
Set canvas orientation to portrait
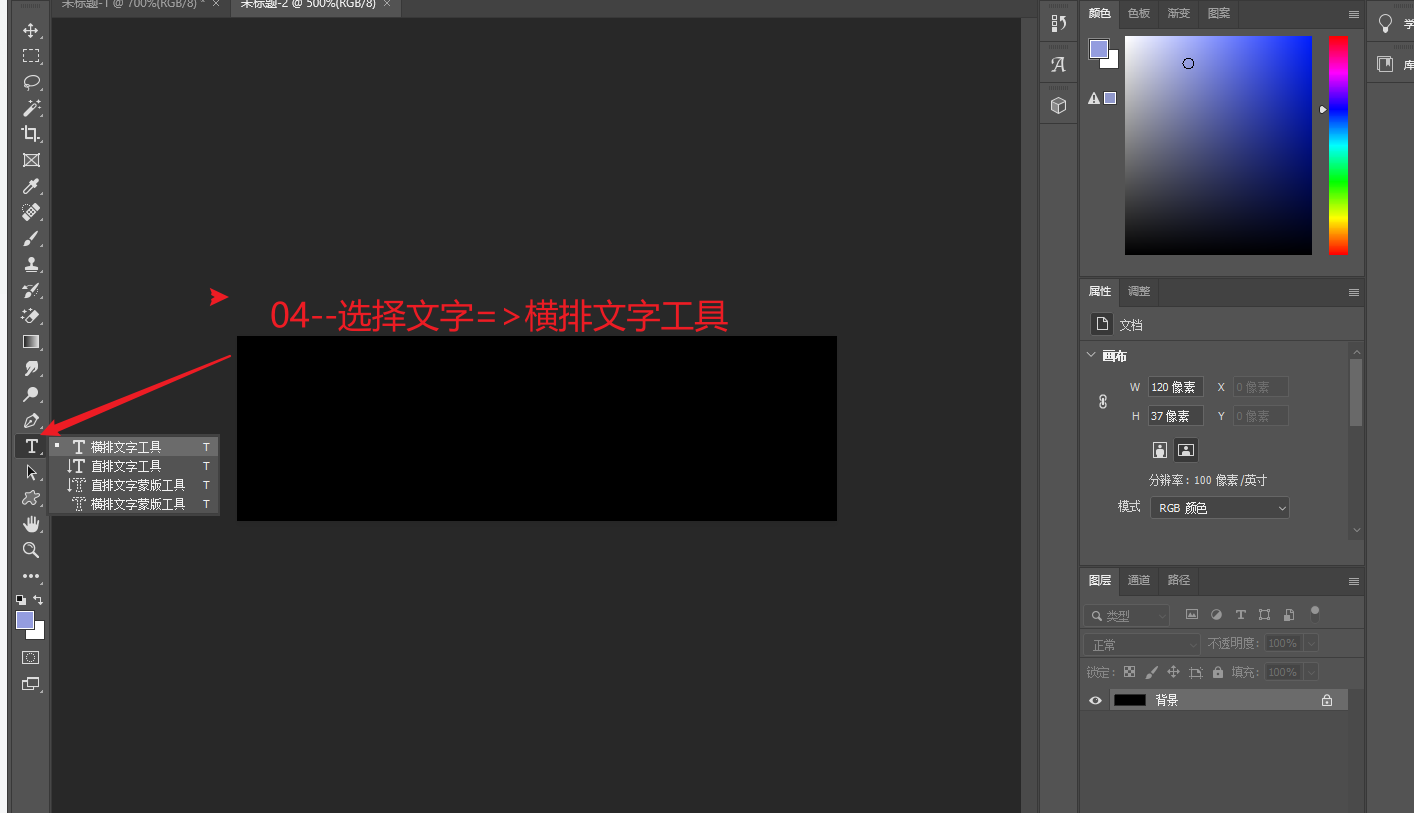tap(1160, 450)
